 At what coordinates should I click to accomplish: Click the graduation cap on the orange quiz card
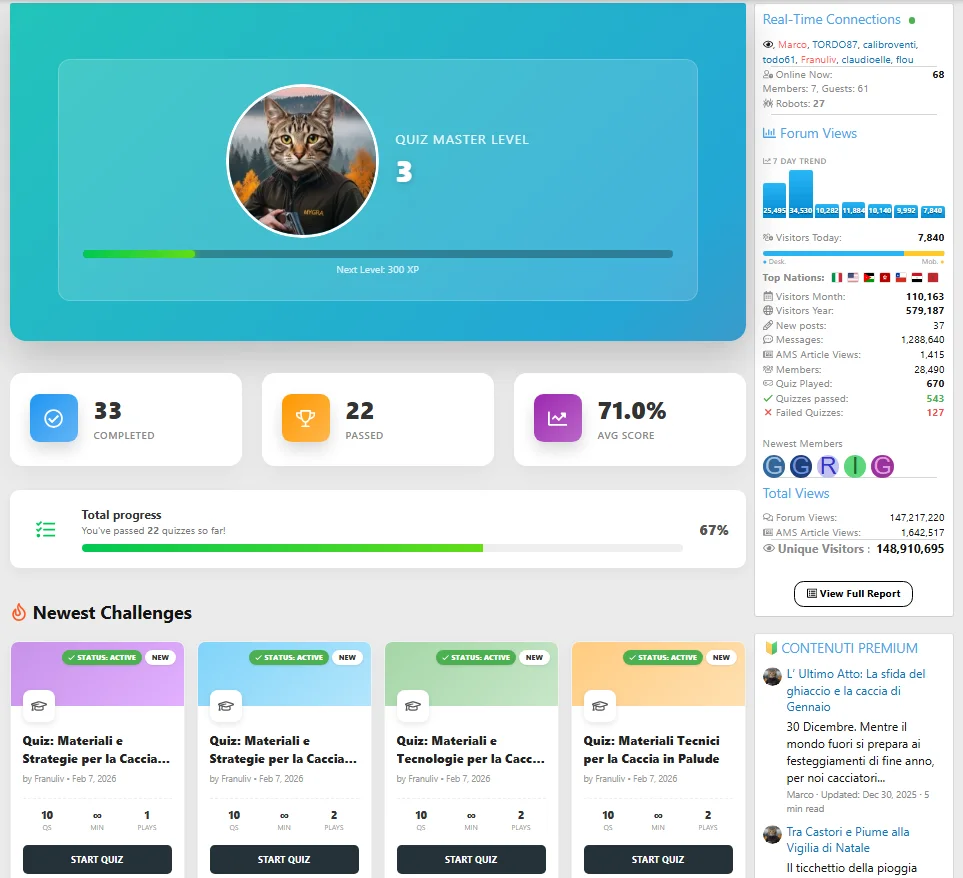click(x=600, y=706)
